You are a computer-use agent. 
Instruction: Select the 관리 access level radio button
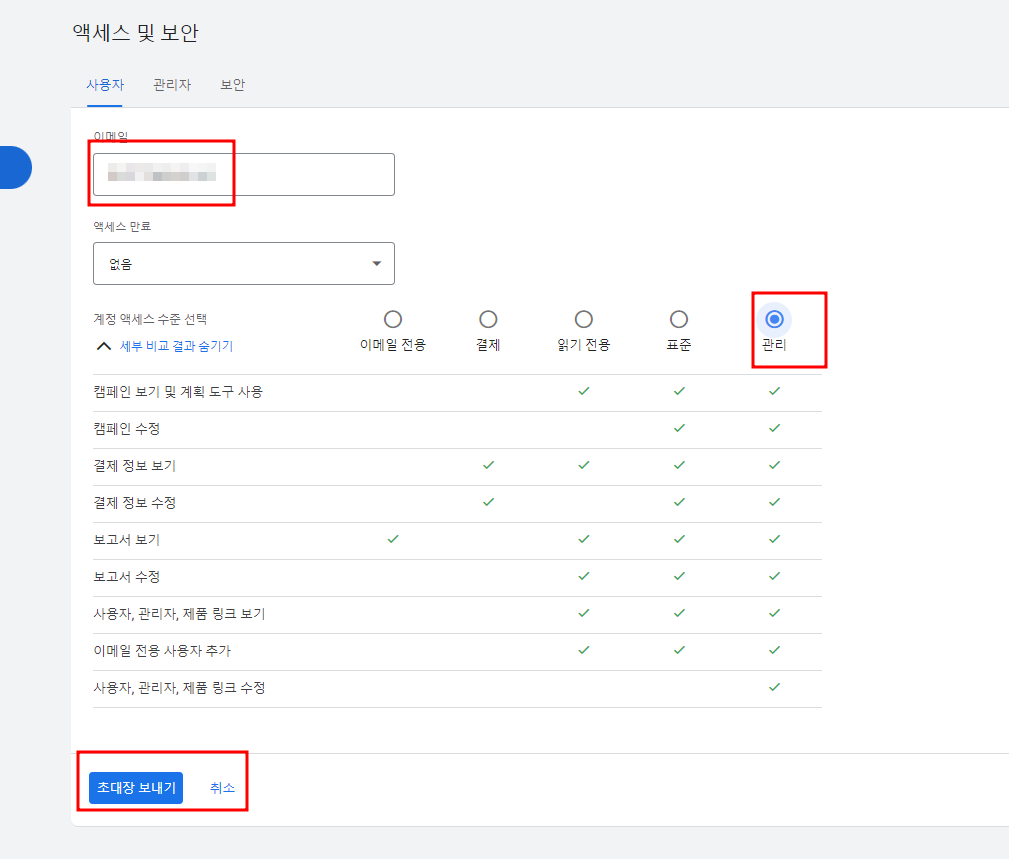click(774, 318)
